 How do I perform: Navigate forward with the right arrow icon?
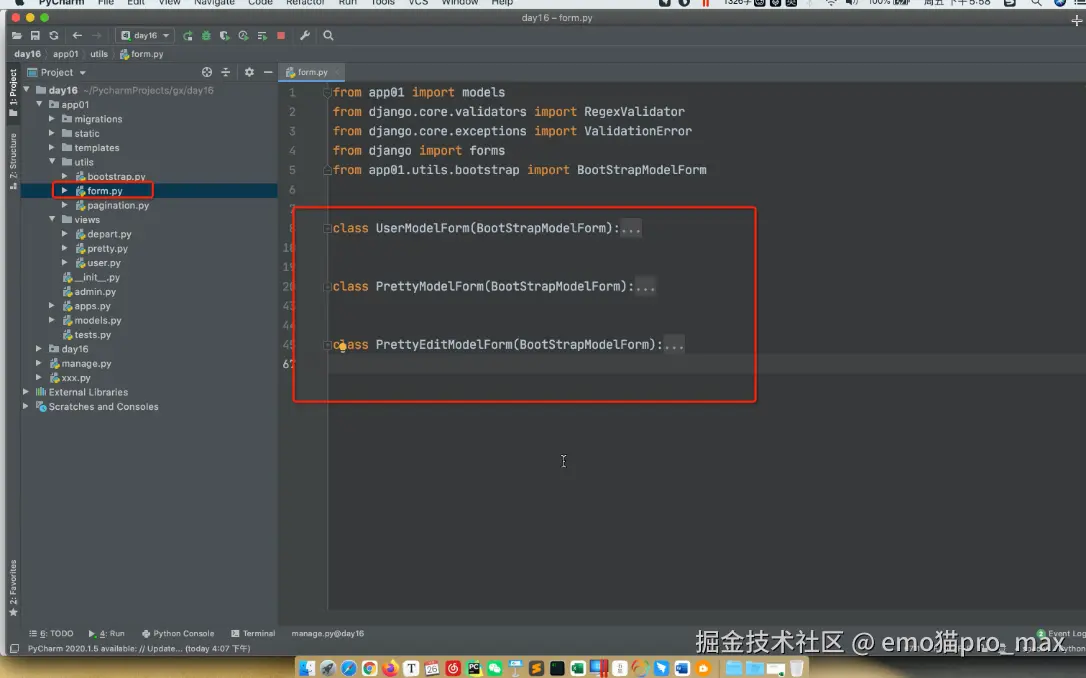click(x=96, y=35)
